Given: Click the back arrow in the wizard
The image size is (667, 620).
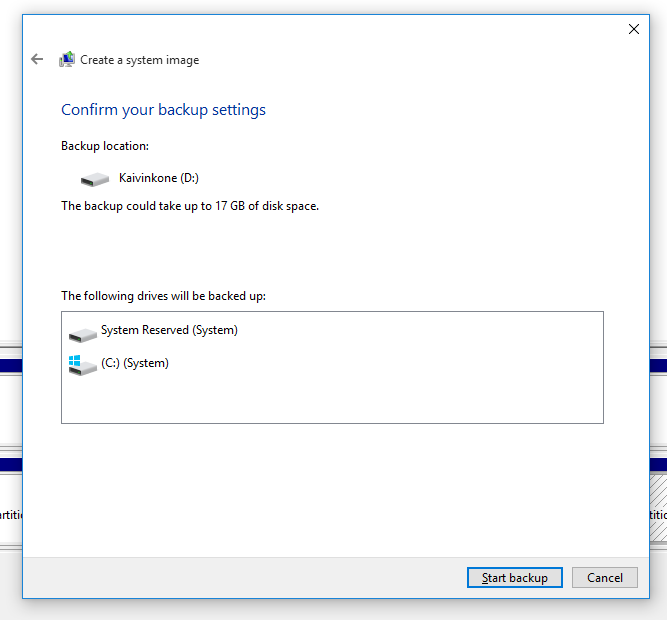Looking at the screenshot, I should (37, 60).
